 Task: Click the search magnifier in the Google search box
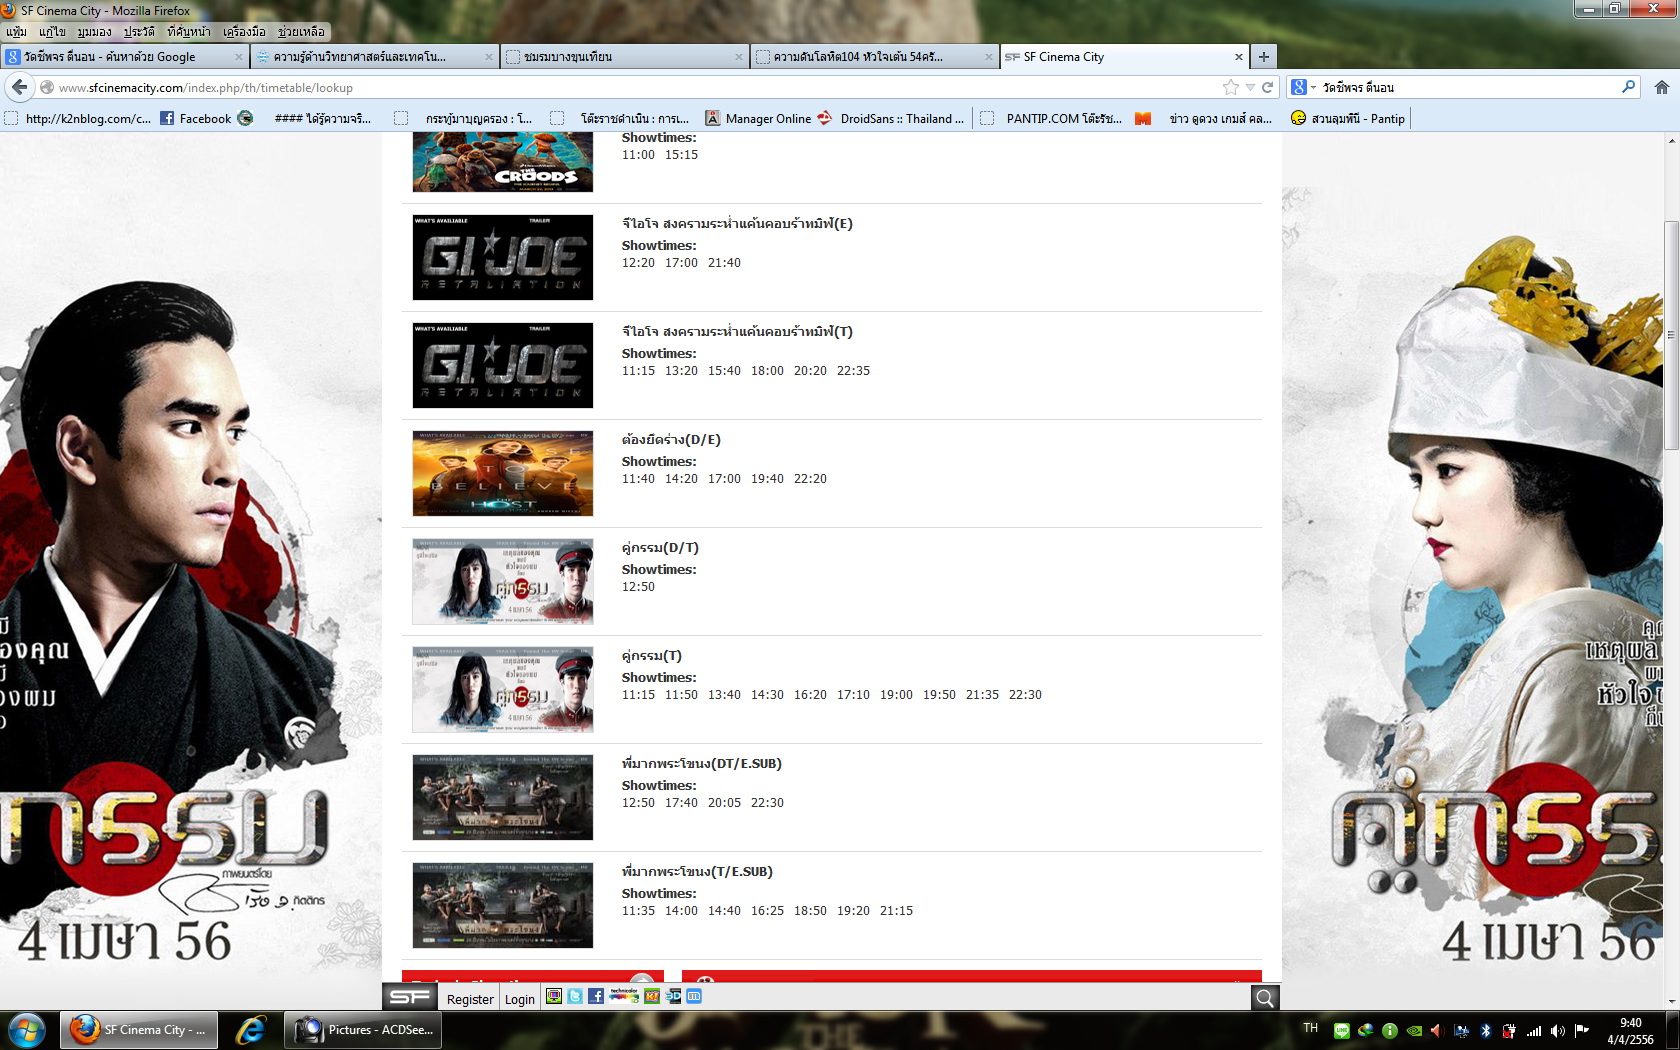click(1628, 87)
